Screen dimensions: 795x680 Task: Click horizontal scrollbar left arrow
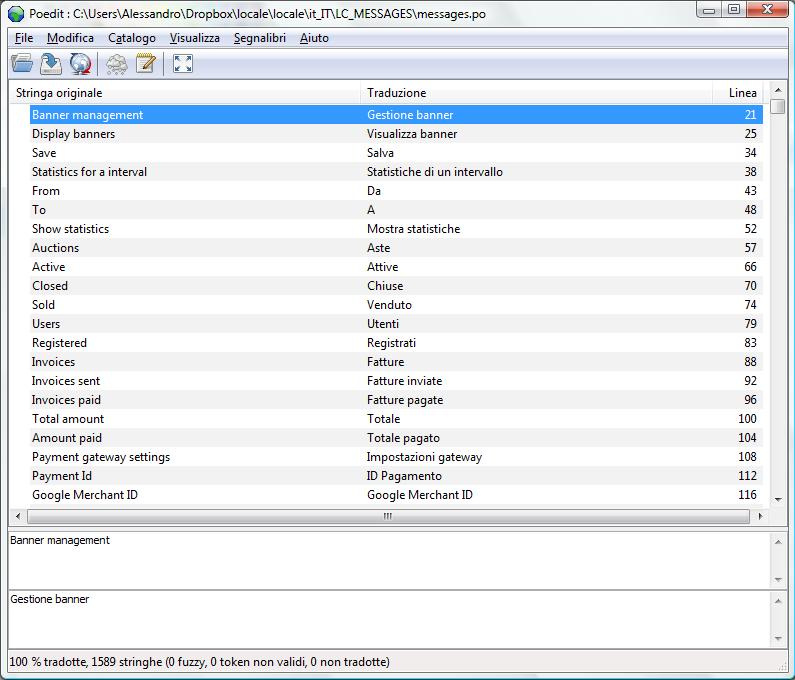pyautogui.click(x=18, y=516)
